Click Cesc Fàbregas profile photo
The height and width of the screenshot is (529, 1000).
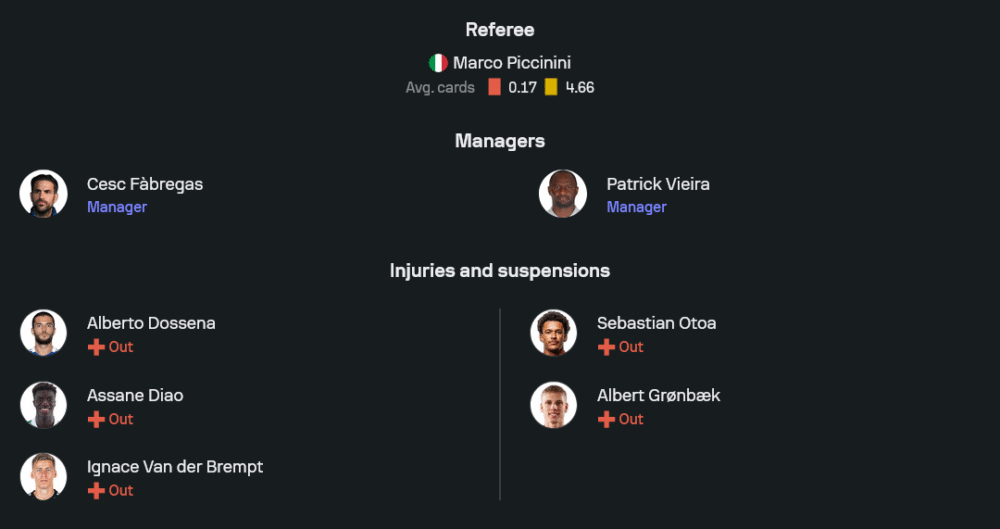click(x=43, y=193)
